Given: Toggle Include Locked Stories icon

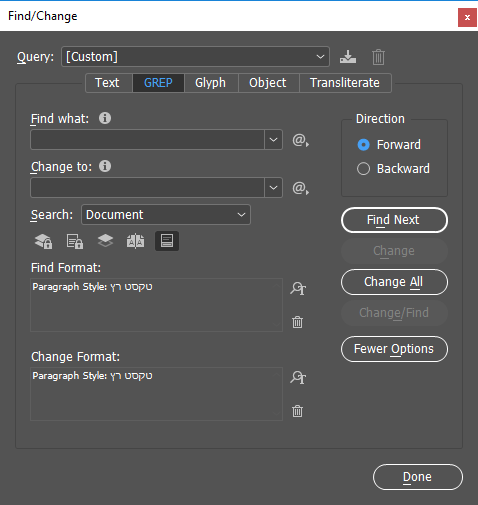Looking at the screenshot, I should click(x=75, y=241).
